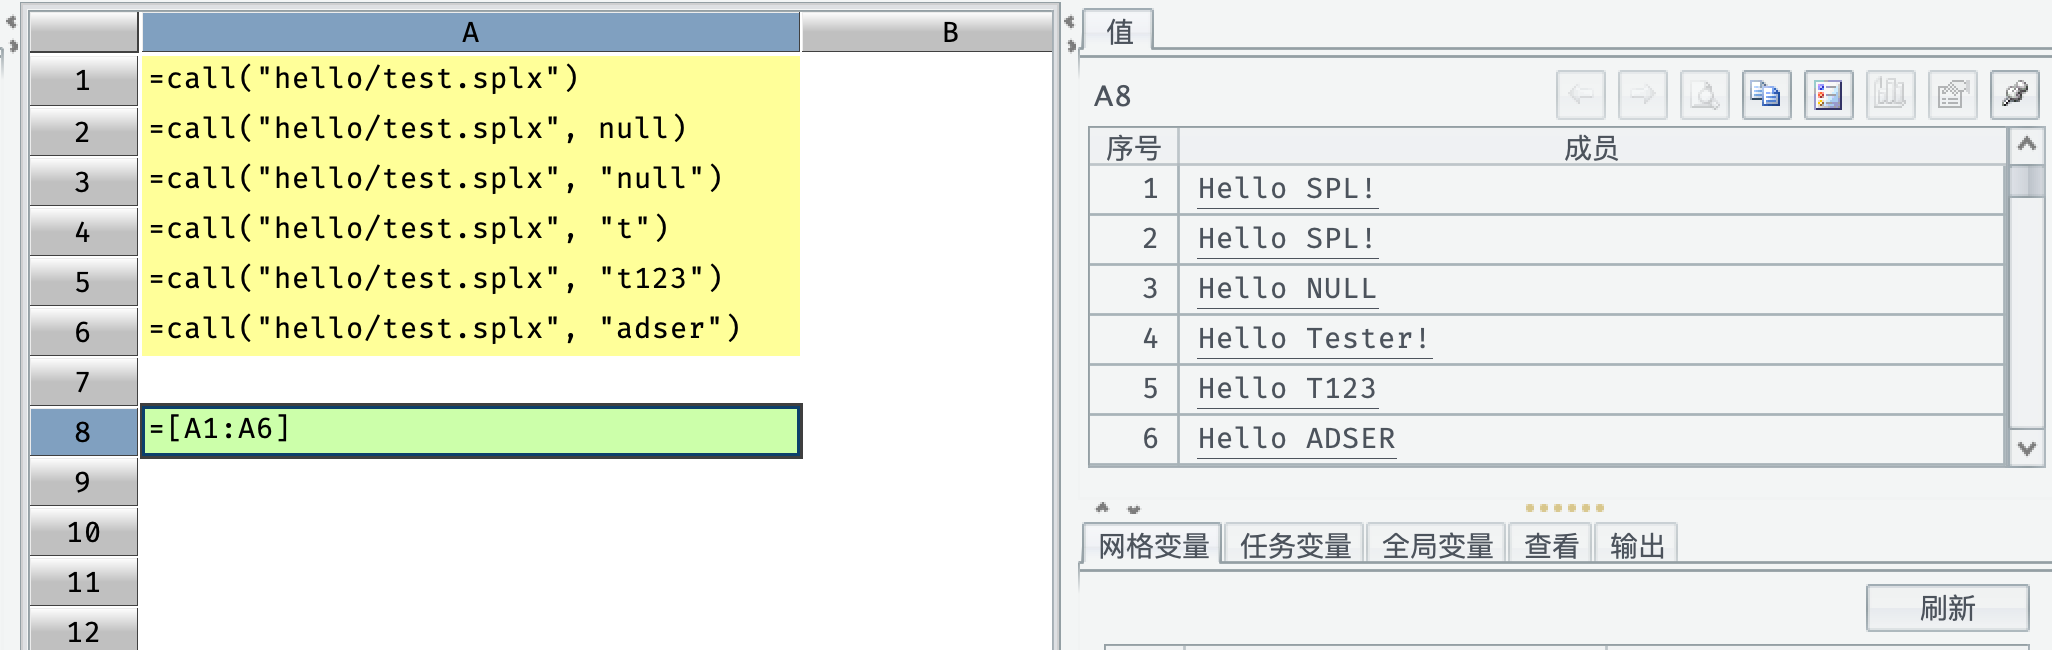
Task: Click the pushpin icon to pin value
Action: (2014, 95)
